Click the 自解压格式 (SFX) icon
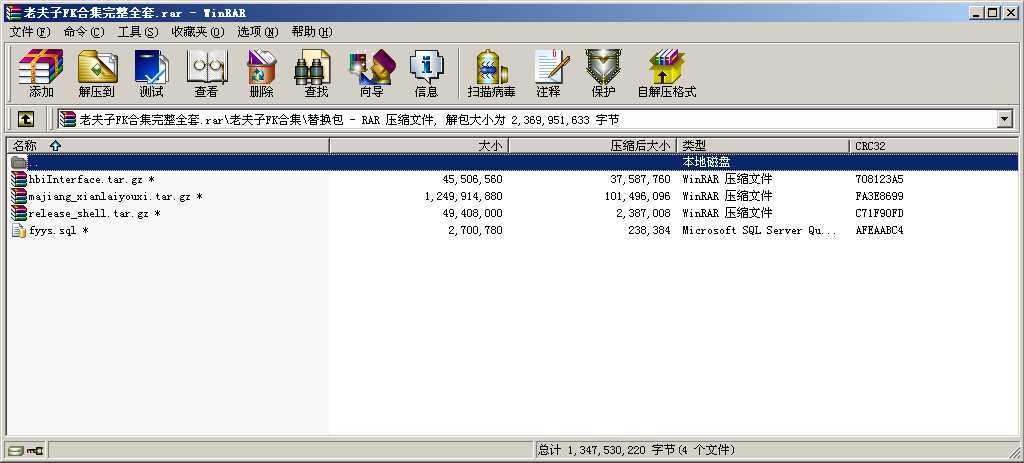 tap(666, 73)
